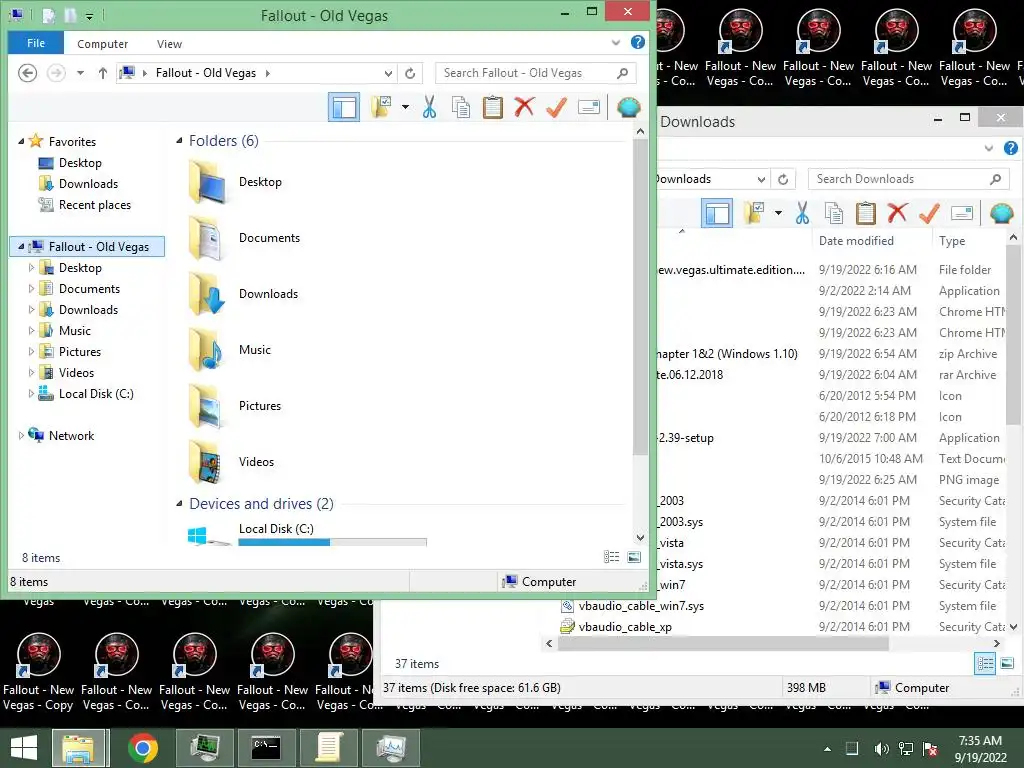This screenshot has height=768, width=1024.
Task: Select Desktop under Favorites
Action: (80, 163)
